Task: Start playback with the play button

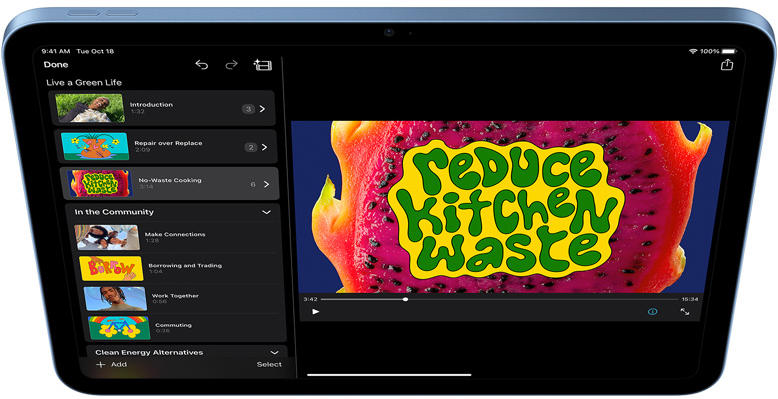Action: 316,312
